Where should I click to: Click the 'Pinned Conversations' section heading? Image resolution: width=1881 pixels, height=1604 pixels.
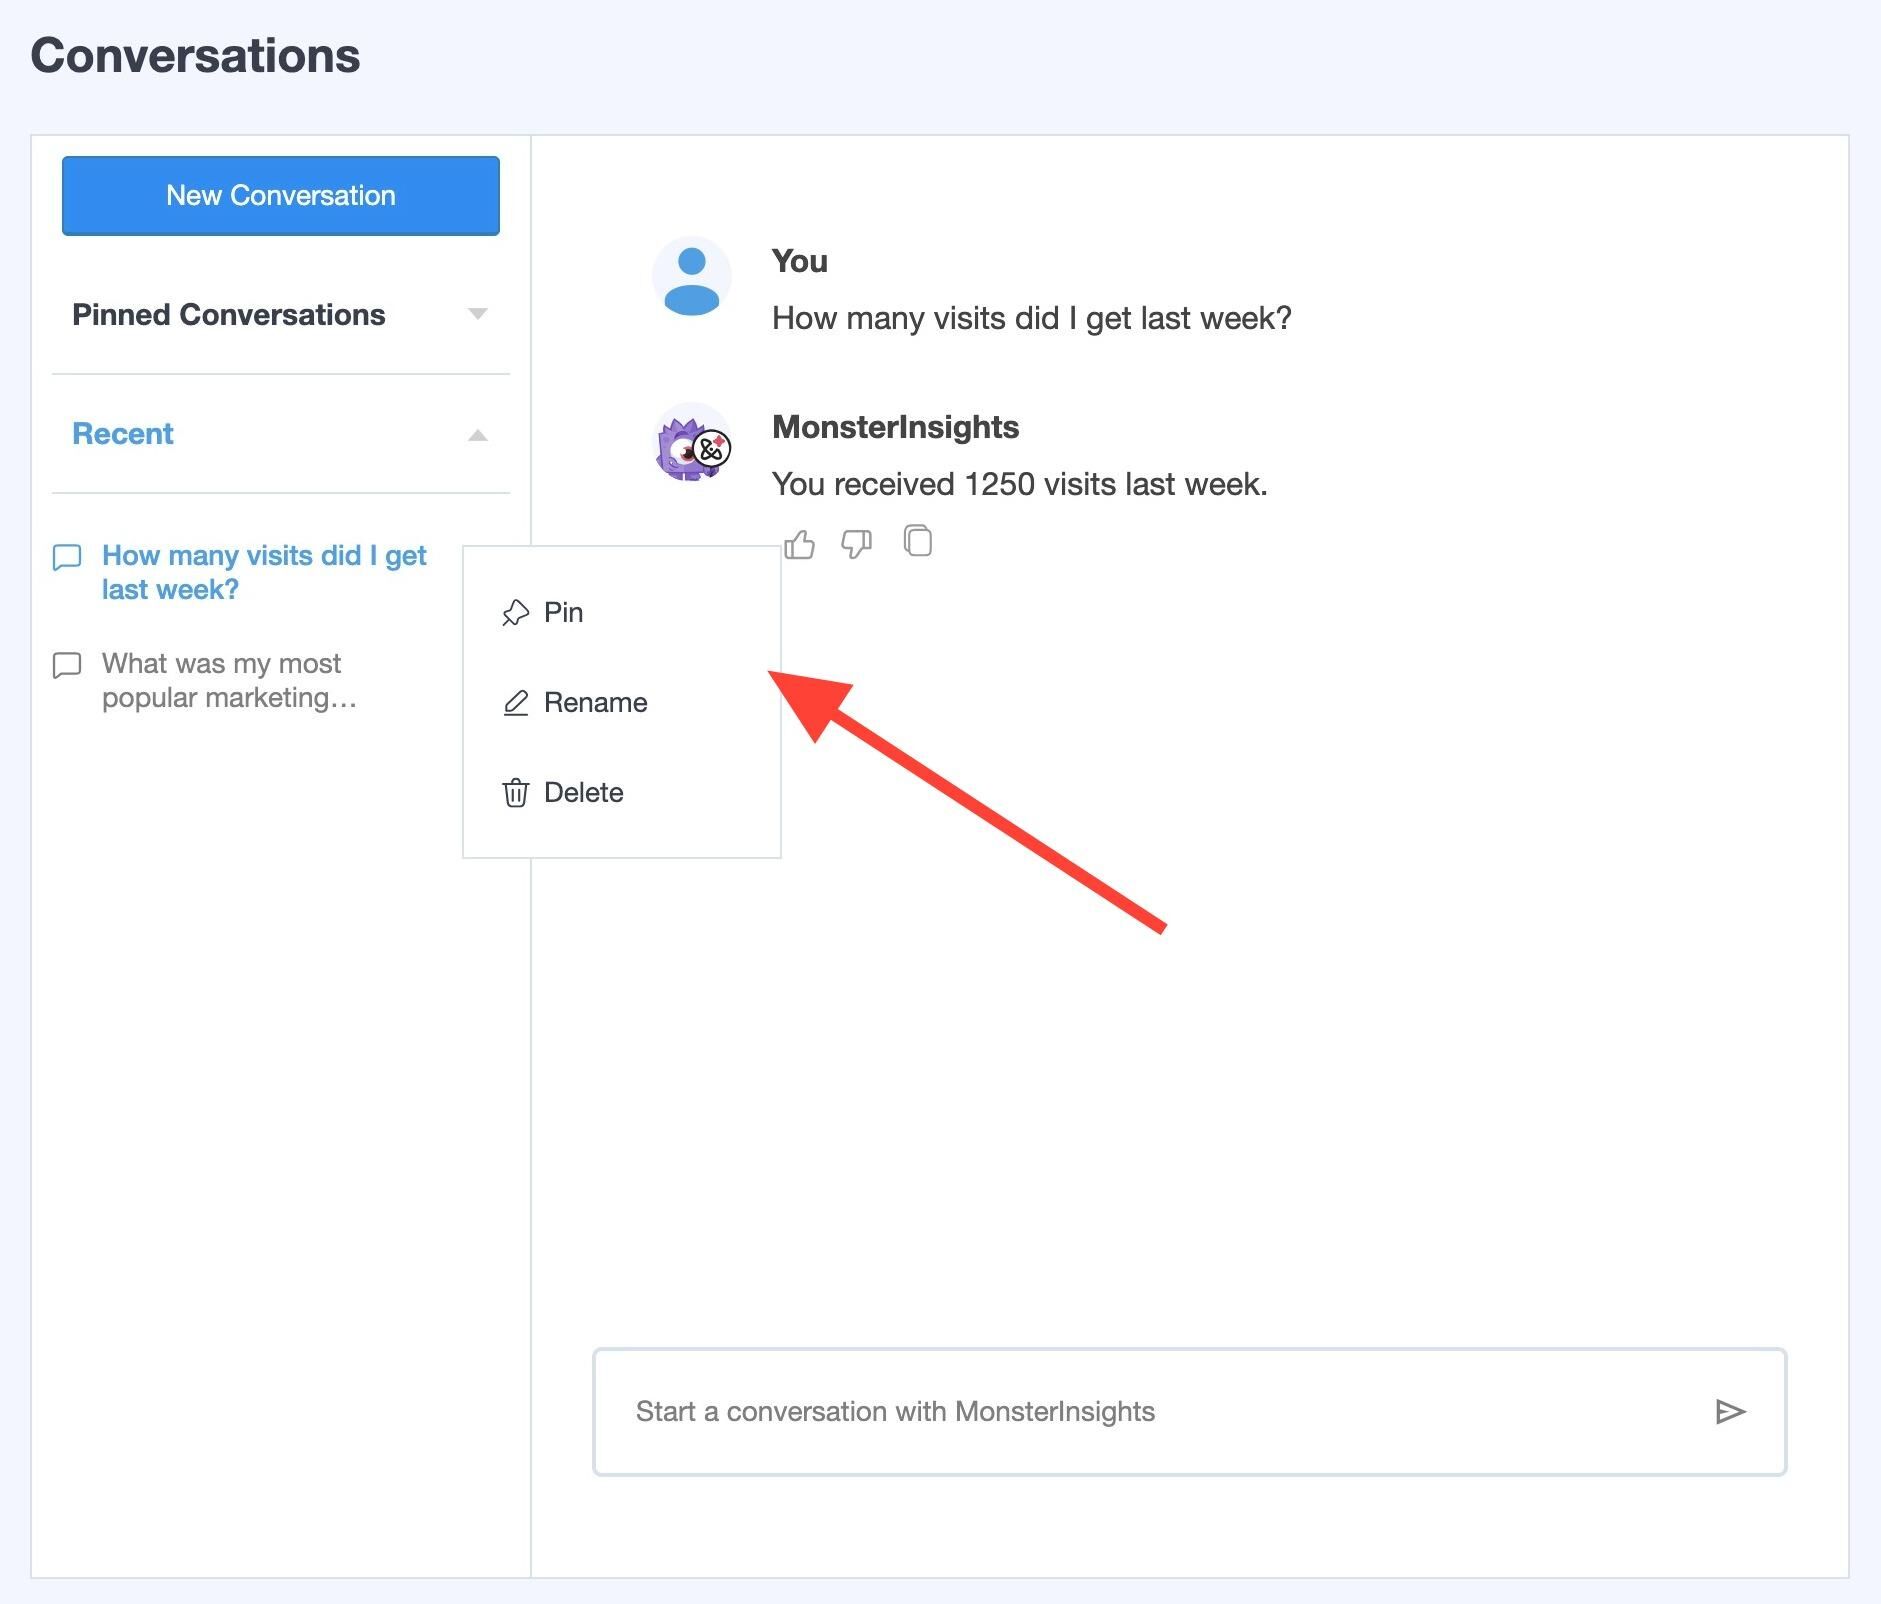coord(228,315)
